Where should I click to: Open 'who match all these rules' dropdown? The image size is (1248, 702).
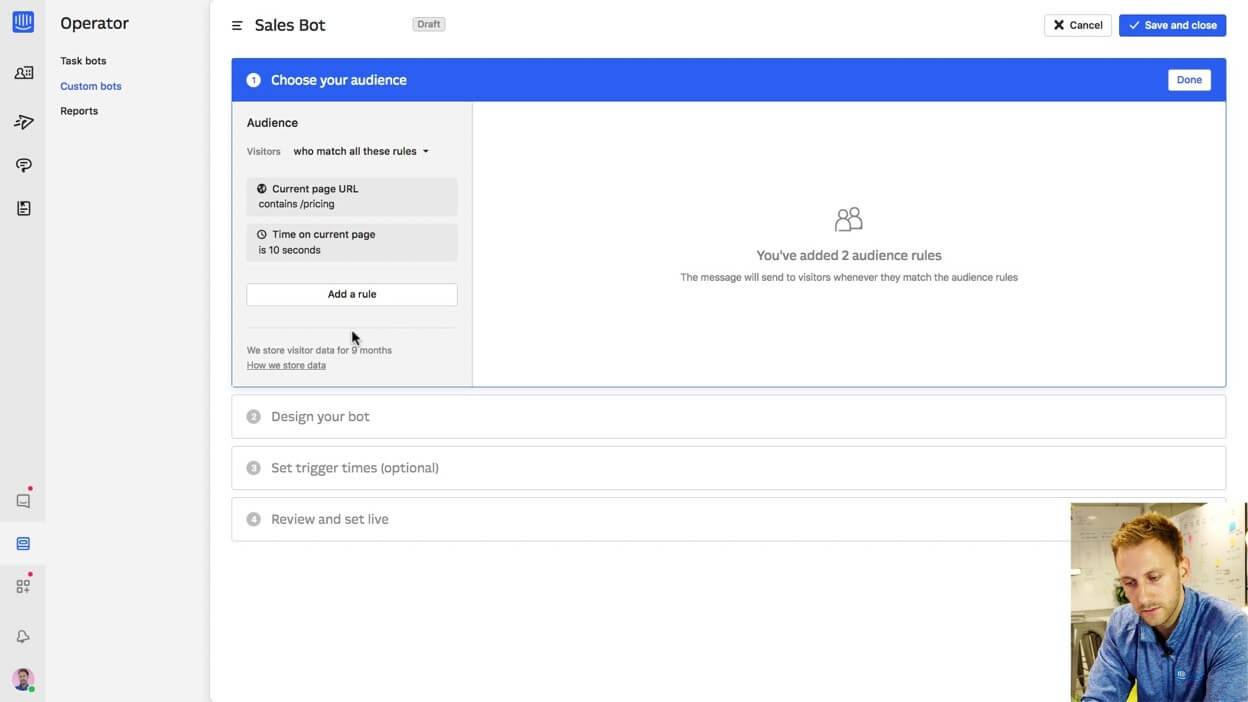[361, 152]
